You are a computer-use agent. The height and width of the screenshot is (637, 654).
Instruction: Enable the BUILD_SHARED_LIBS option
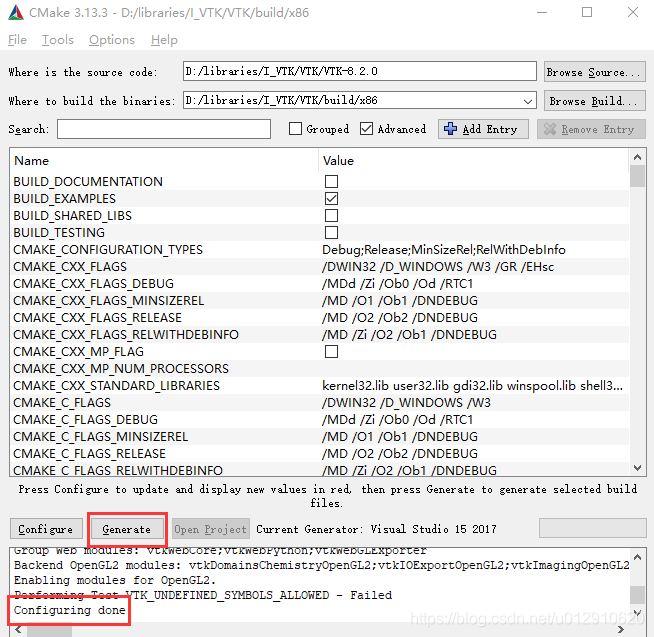point(331,216)
